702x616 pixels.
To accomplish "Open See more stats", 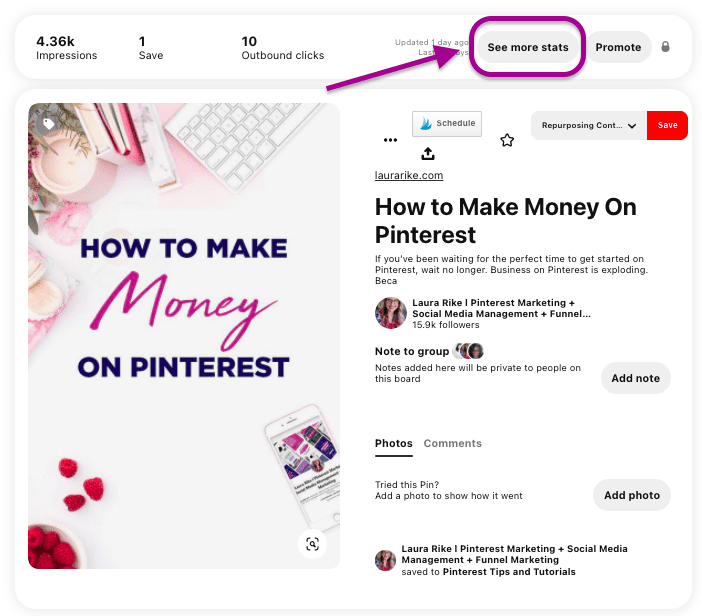I will (527, 47).
